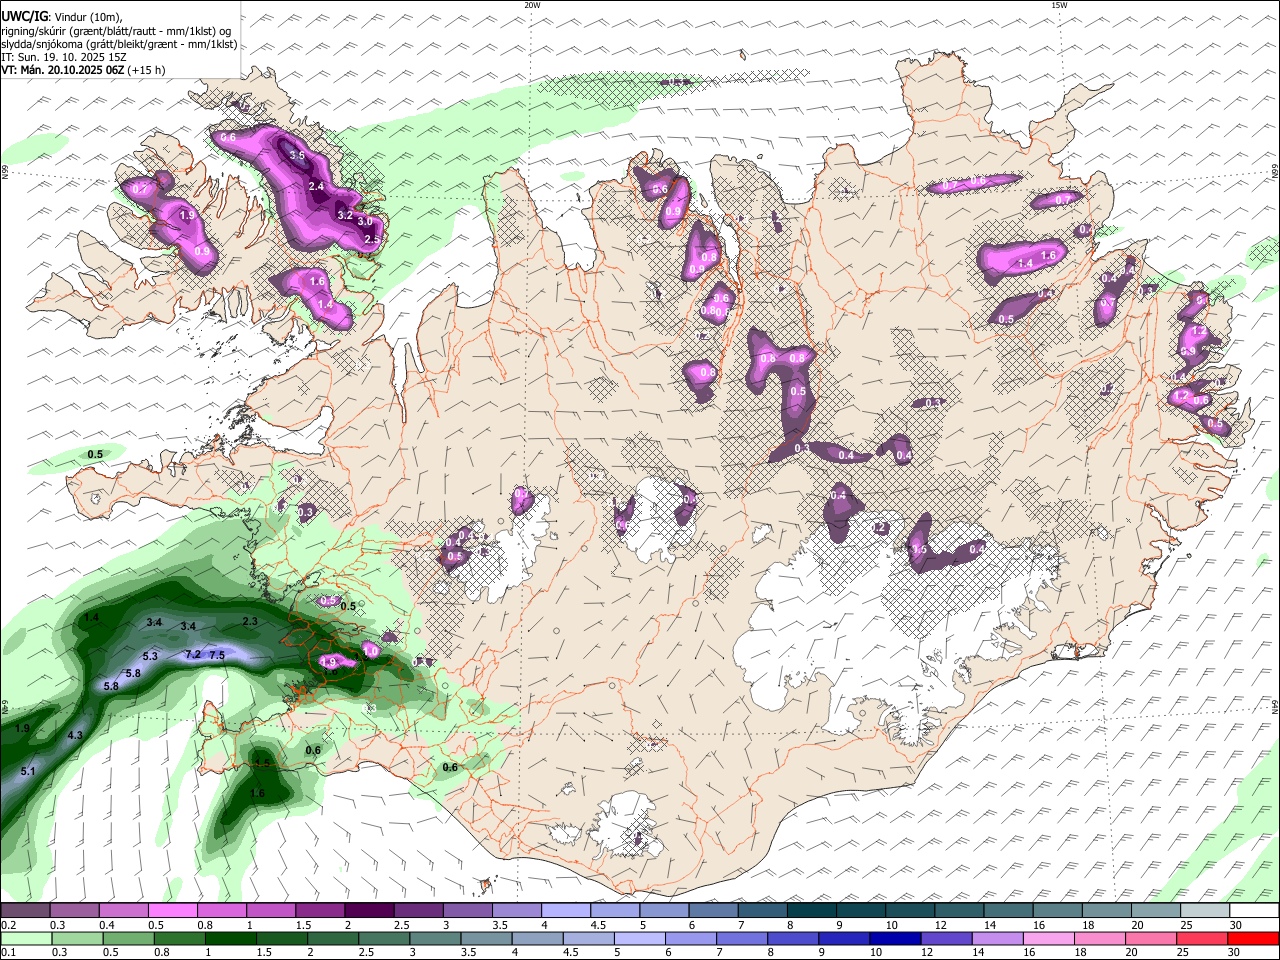The image size is (1280, 960).
Task: Click the "7.2" rainfall value on the map
Action: pos(194,654)
